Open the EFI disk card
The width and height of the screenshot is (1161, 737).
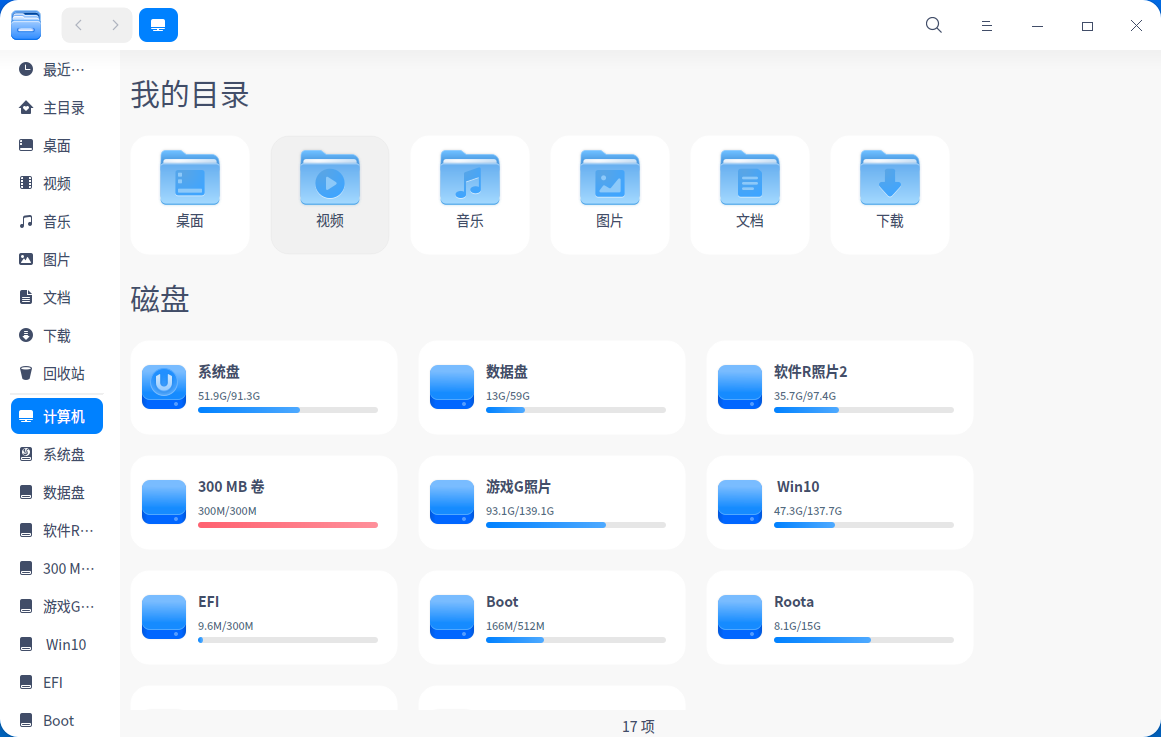263,617
